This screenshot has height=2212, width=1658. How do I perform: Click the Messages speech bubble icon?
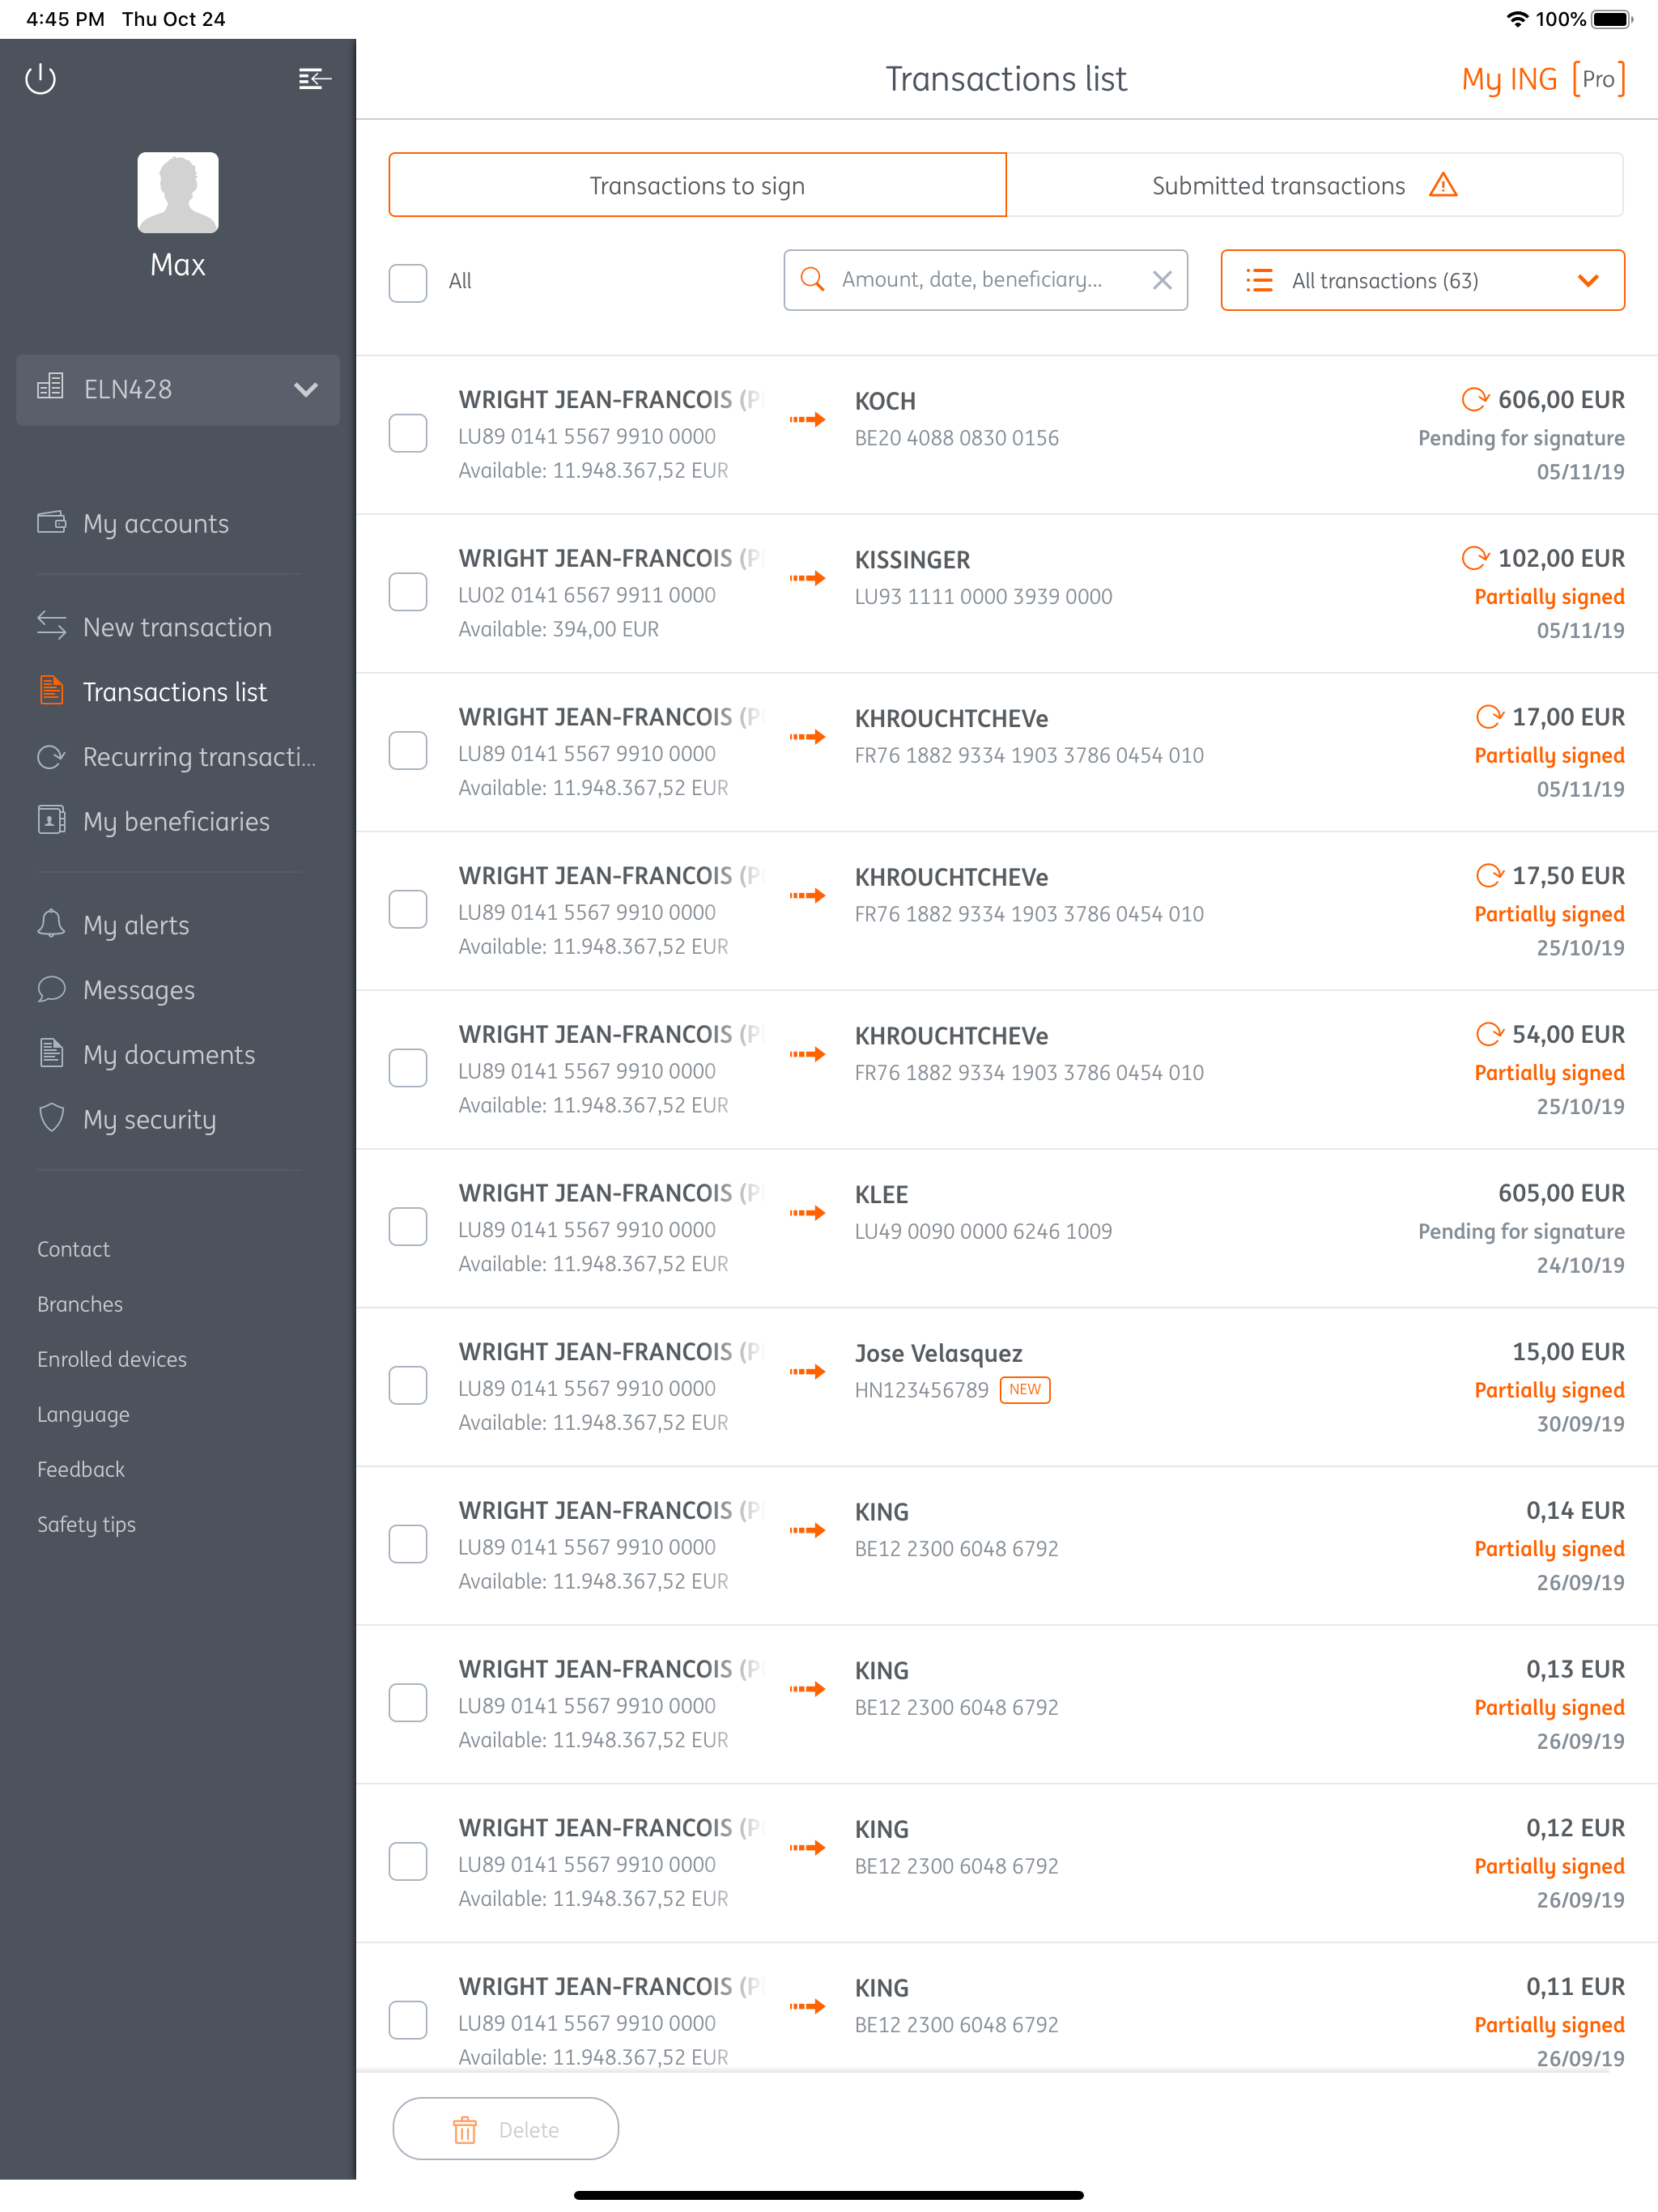[51, 989]
